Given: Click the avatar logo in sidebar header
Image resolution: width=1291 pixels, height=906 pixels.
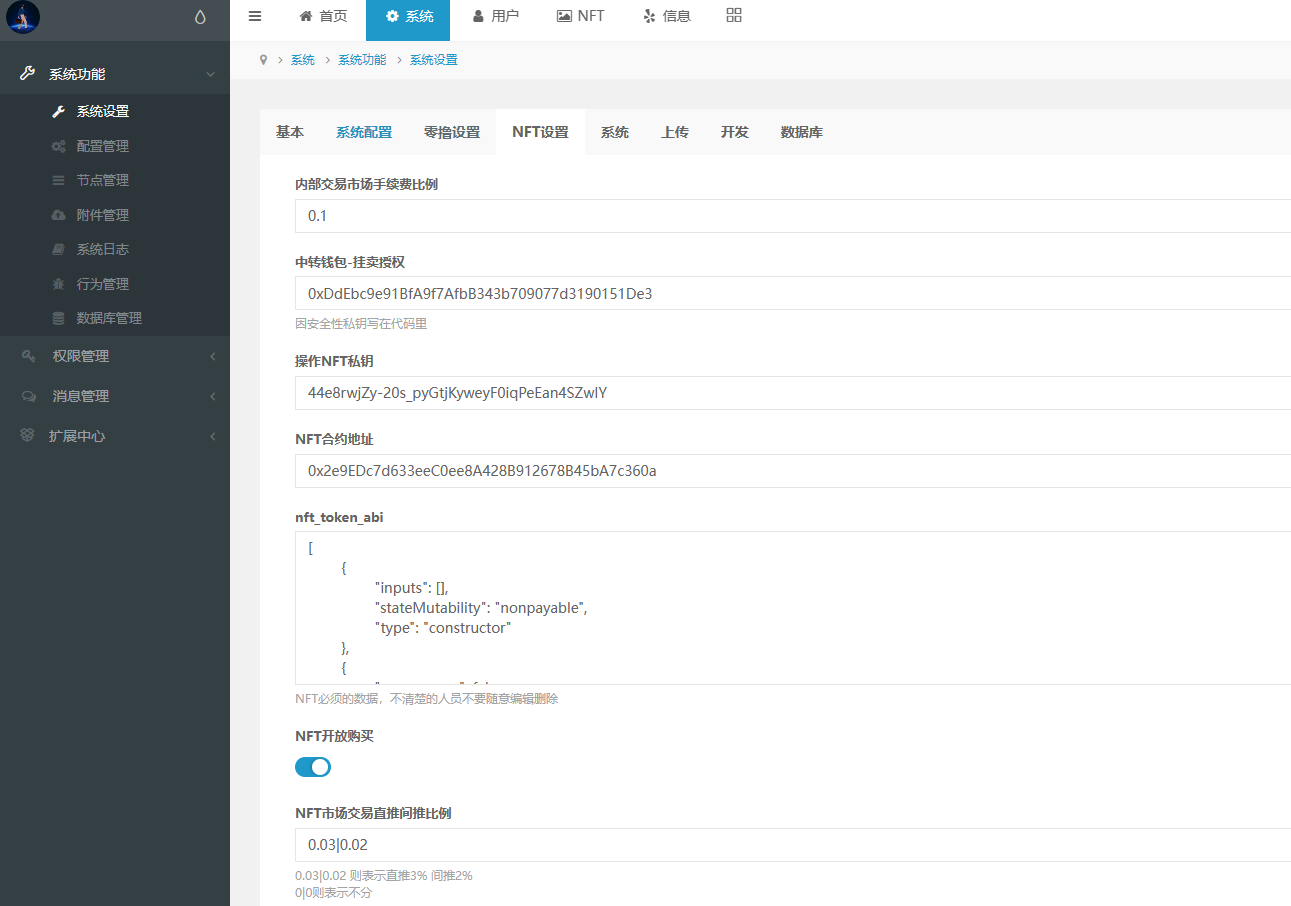Looking at the screenshot, I should point(23,17).
